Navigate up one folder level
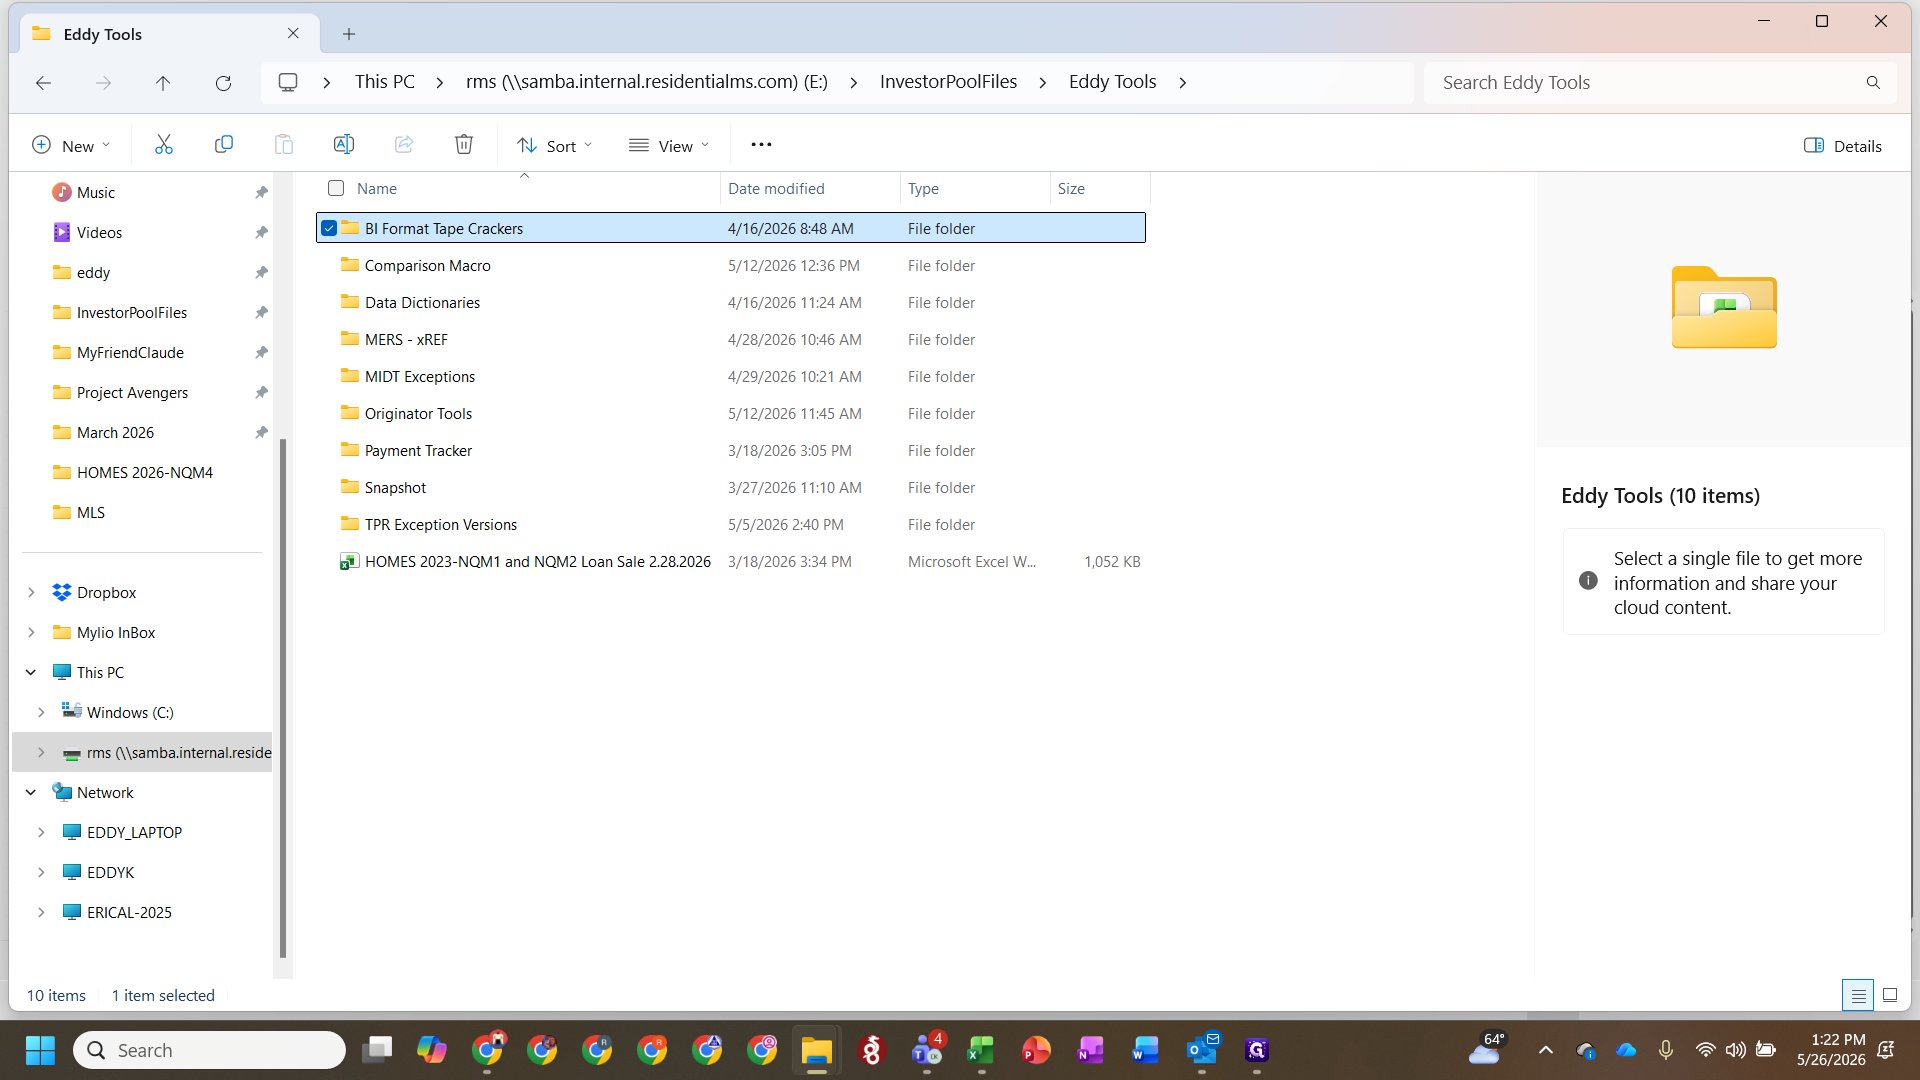The height and width of the screenshot is (1080, 1920). point(163,83)
